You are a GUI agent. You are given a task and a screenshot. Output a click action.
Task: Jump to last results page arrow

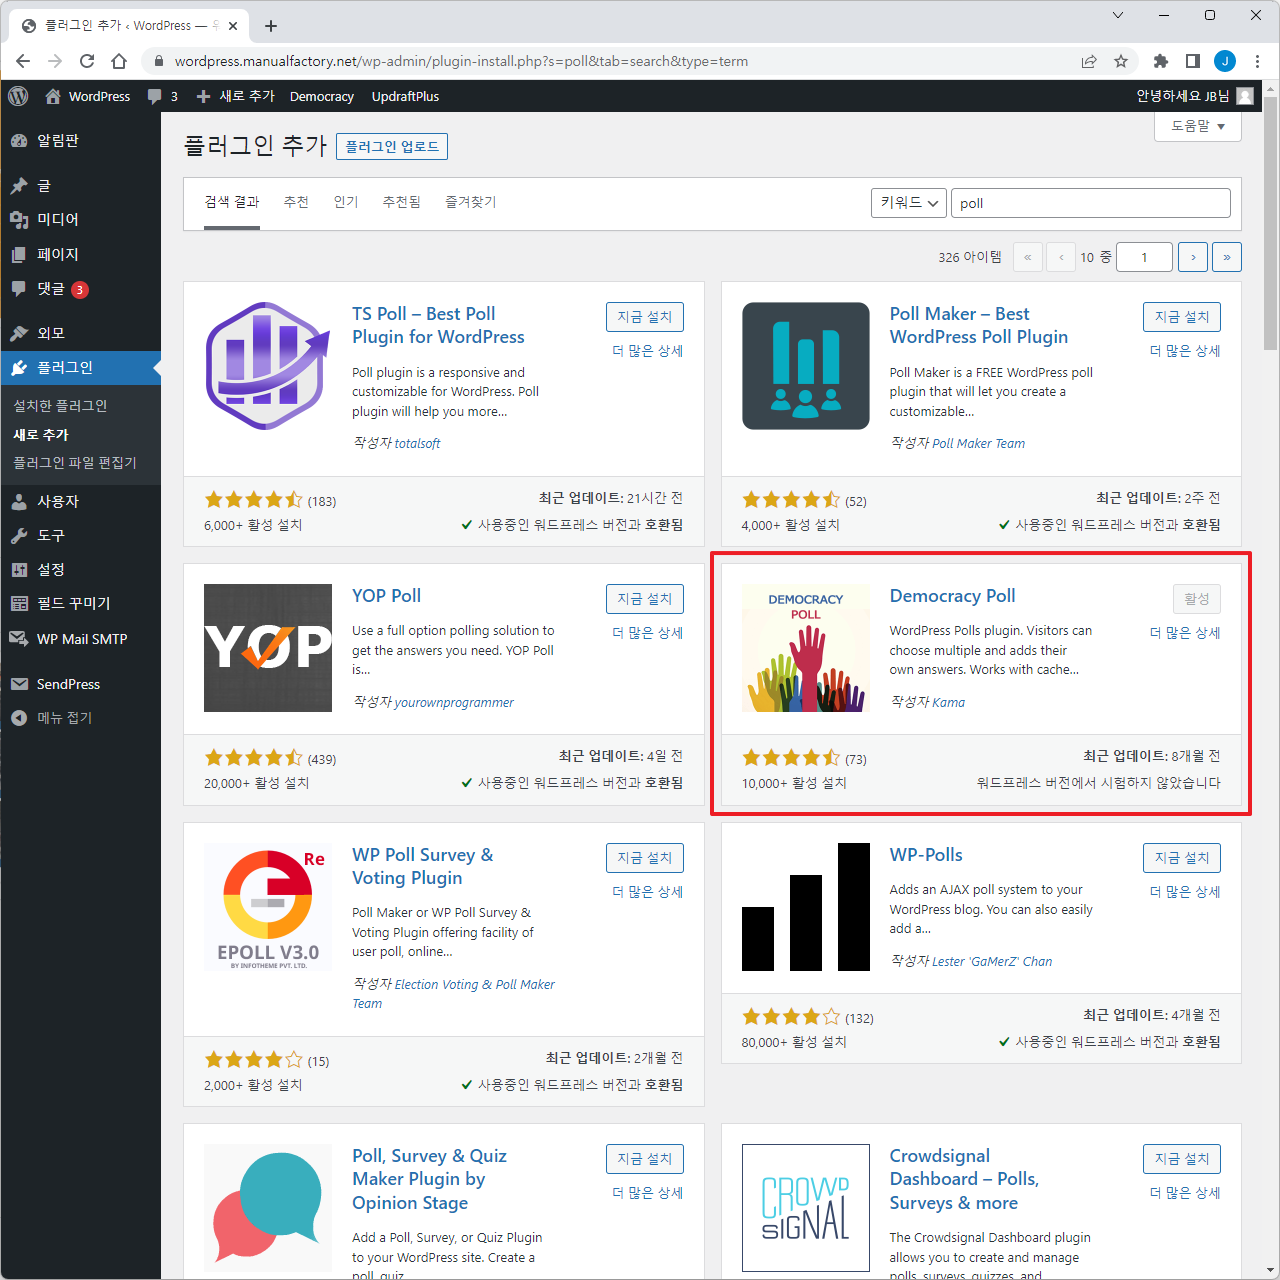coord(1227,257)
